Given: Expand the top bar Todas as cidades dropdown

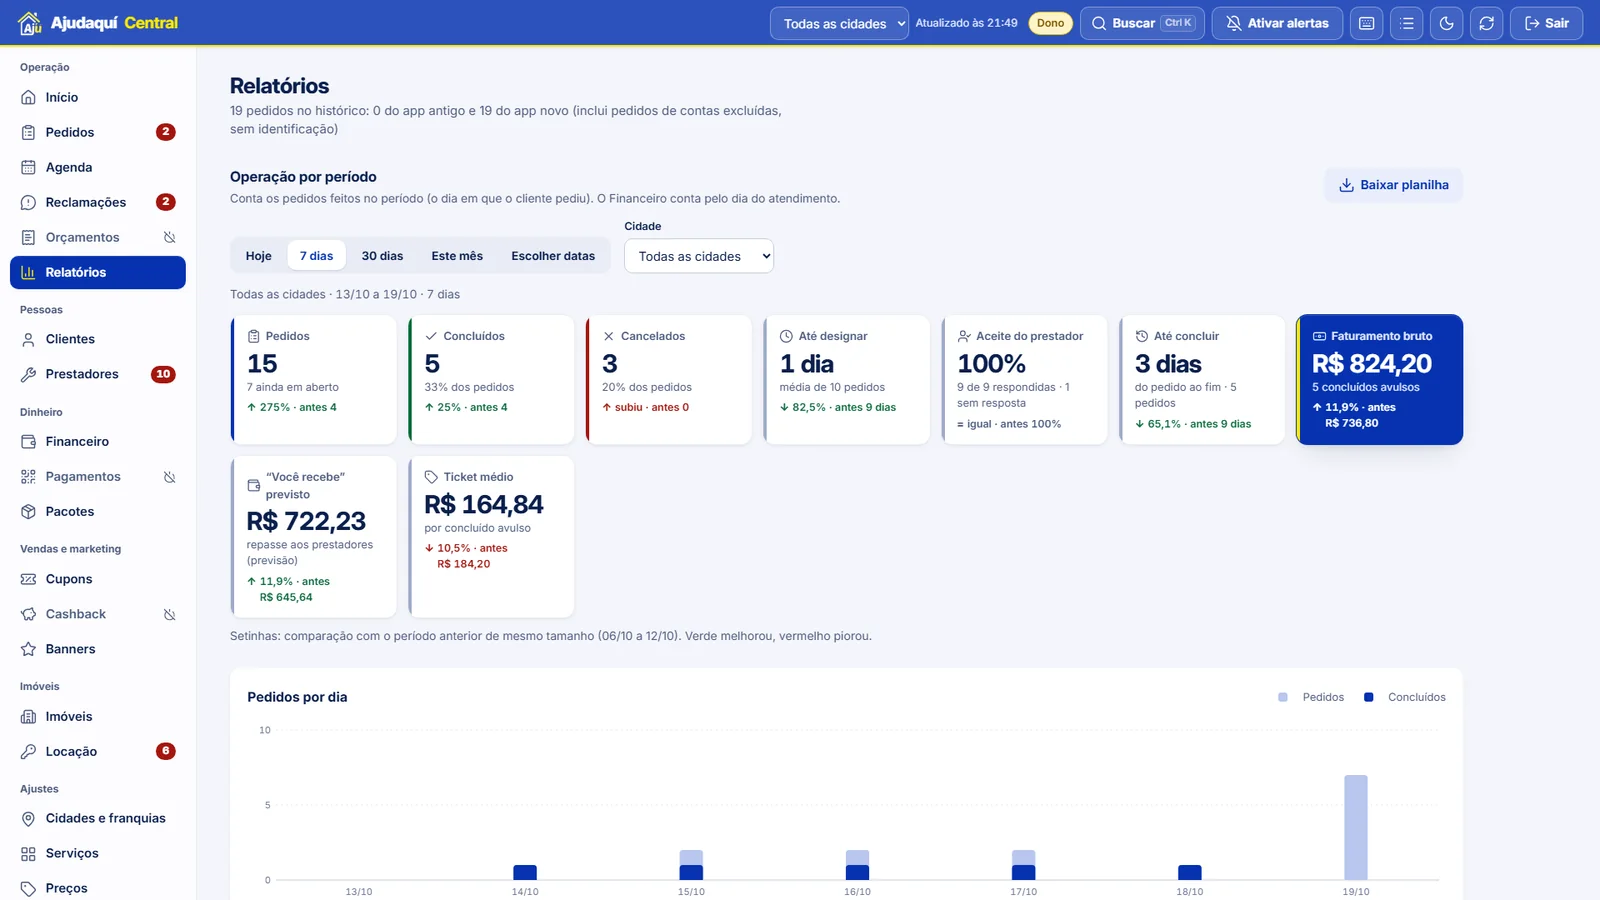Looking at the screenshot, I should point(839,23).
